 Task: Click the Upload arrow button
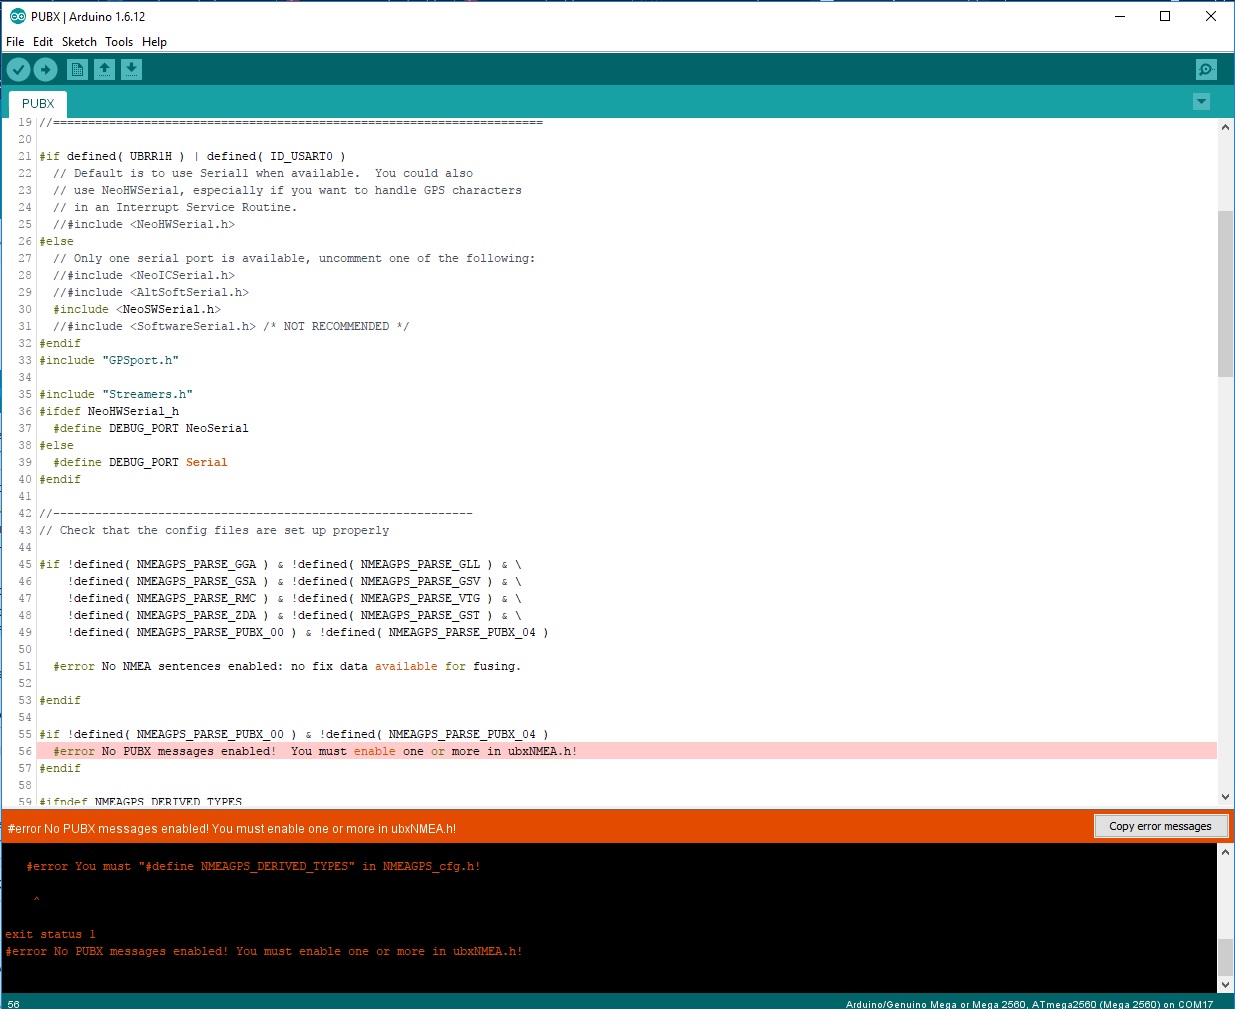45,69
